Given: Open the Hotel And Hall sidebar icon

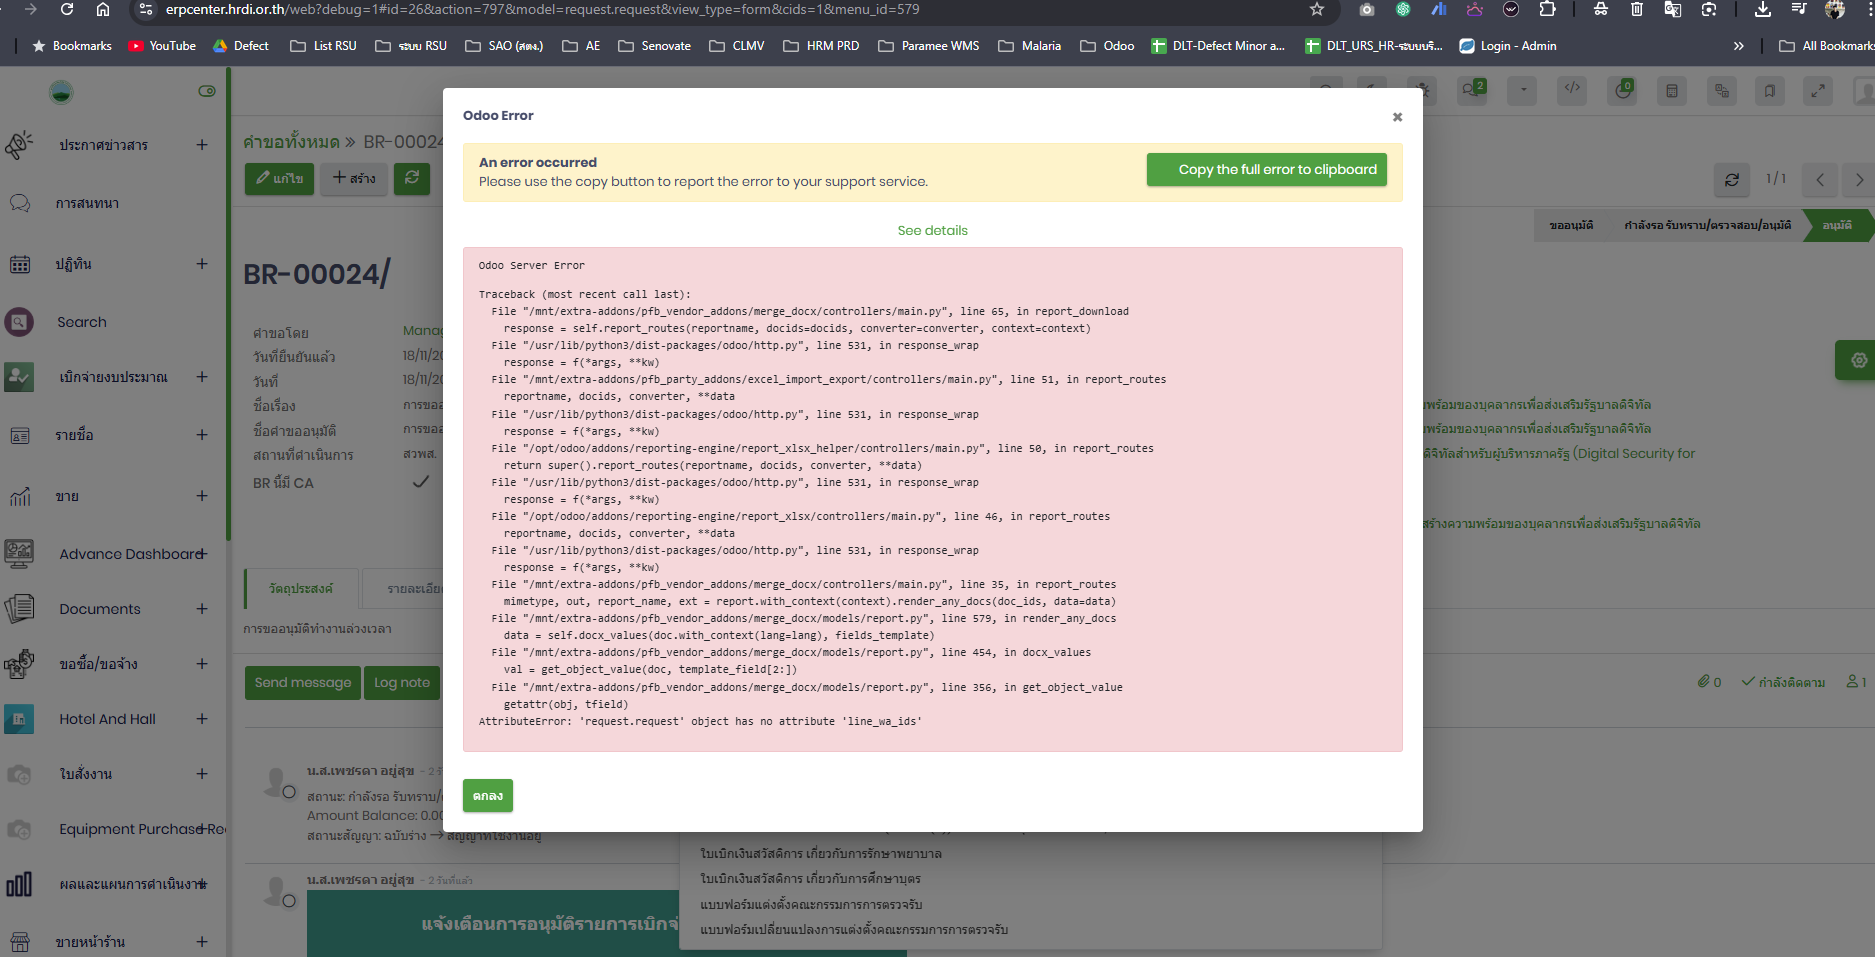Looking at the screenshot, I should tap(19, 719).
